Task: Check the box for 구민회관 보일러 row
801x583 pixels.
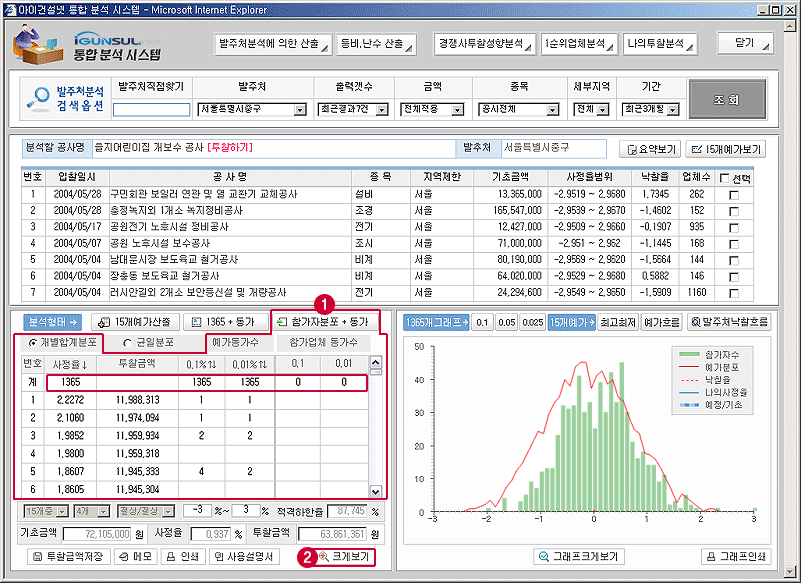Action: click(x=734, y=195)
